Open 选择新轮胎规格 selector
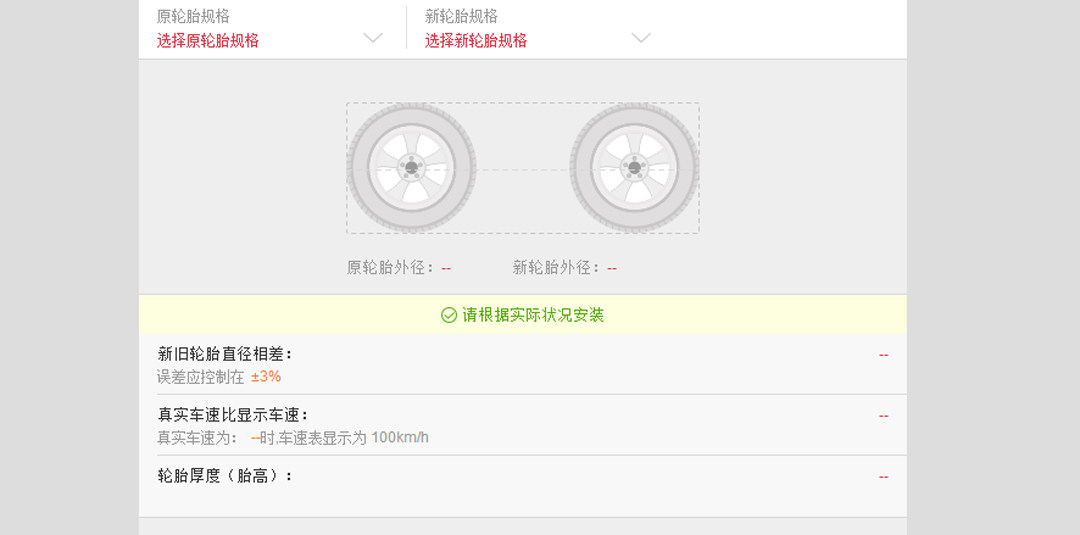 (x=476, y=41)
